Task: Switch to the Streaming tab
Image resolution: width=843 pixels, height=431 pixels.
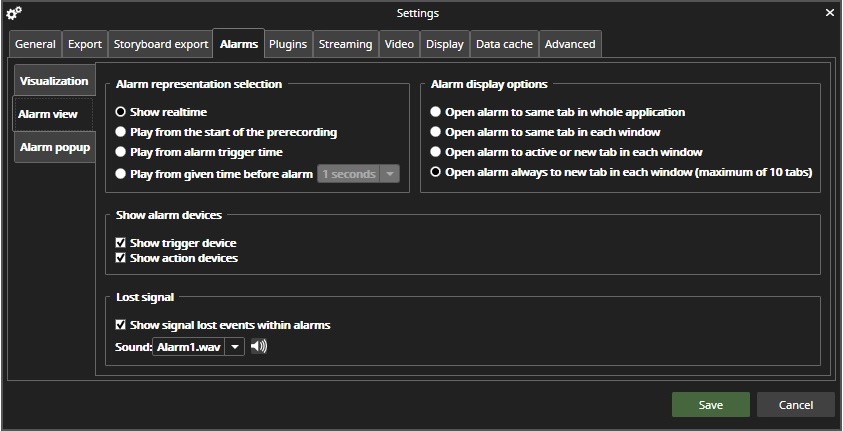Action: (345, 44)
